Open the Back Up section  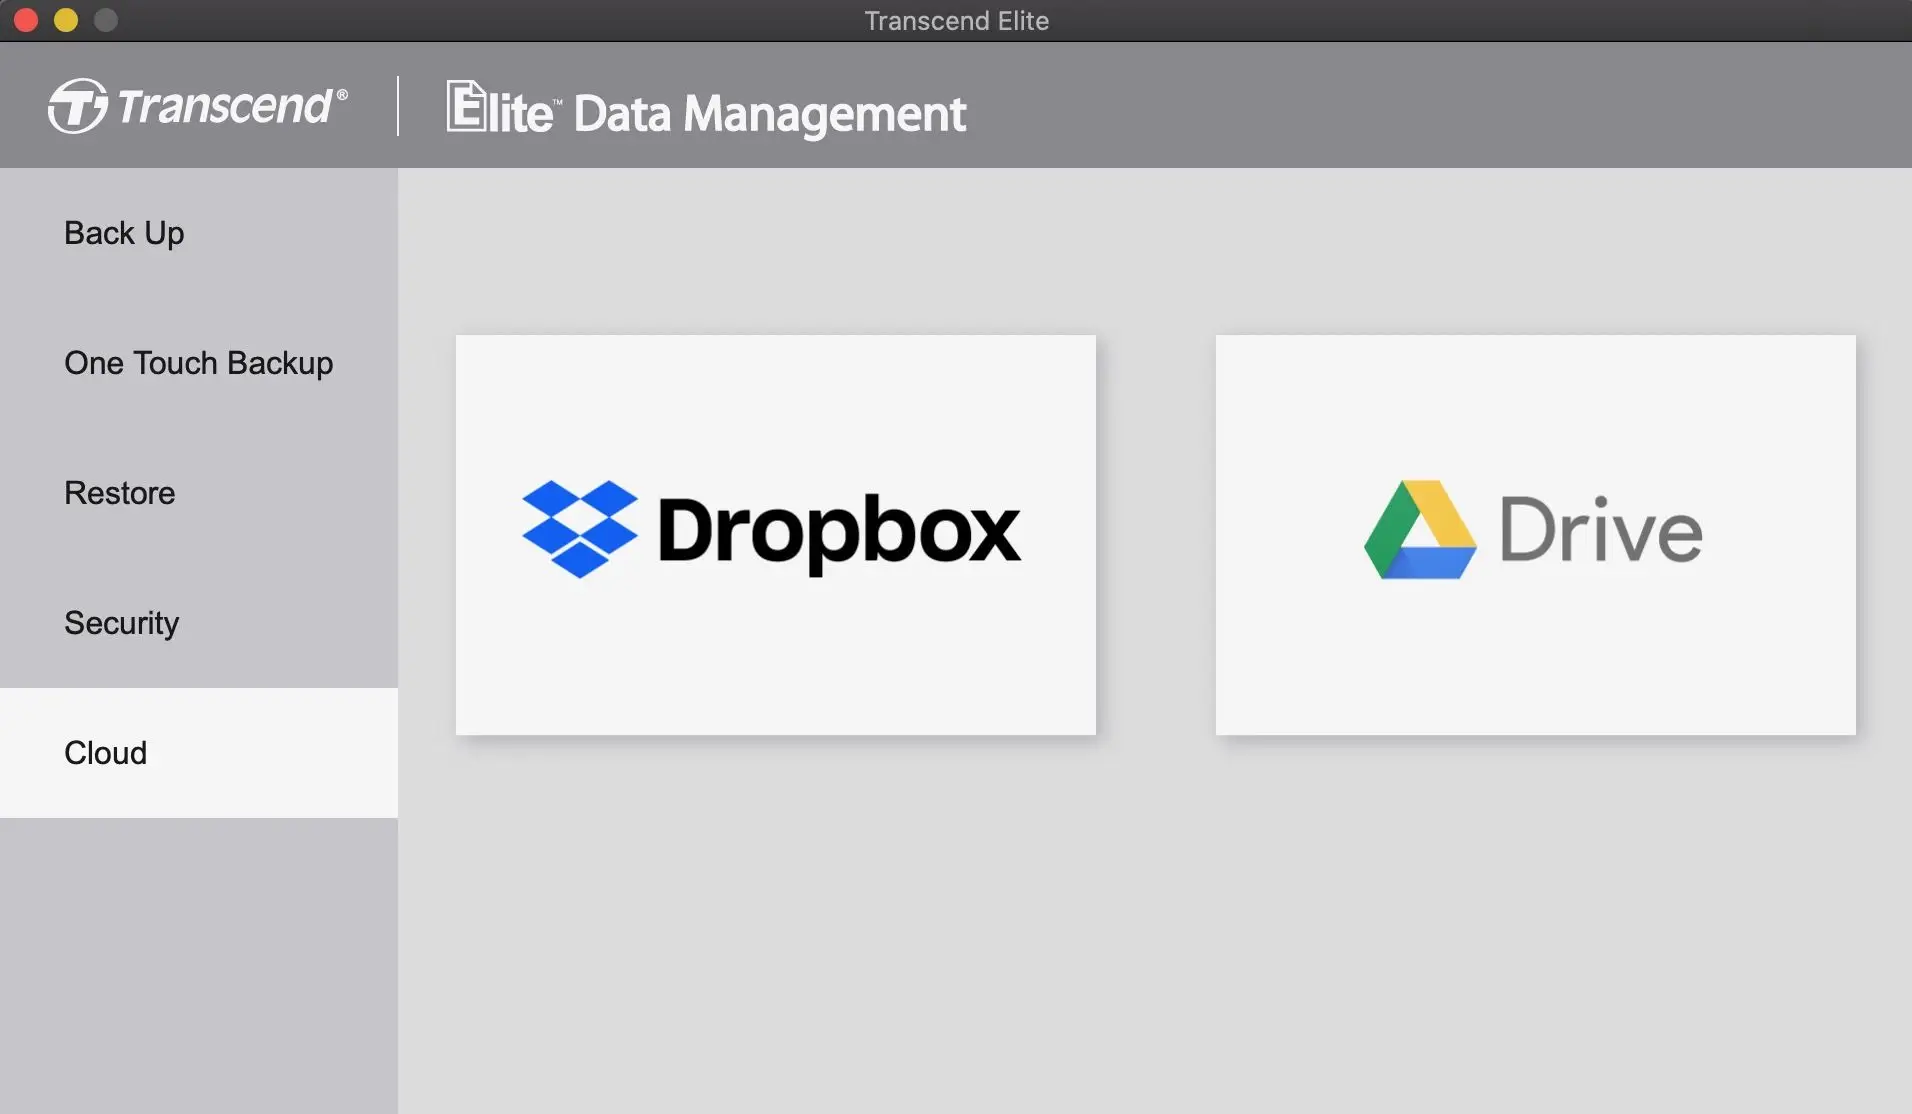(124, 233)
